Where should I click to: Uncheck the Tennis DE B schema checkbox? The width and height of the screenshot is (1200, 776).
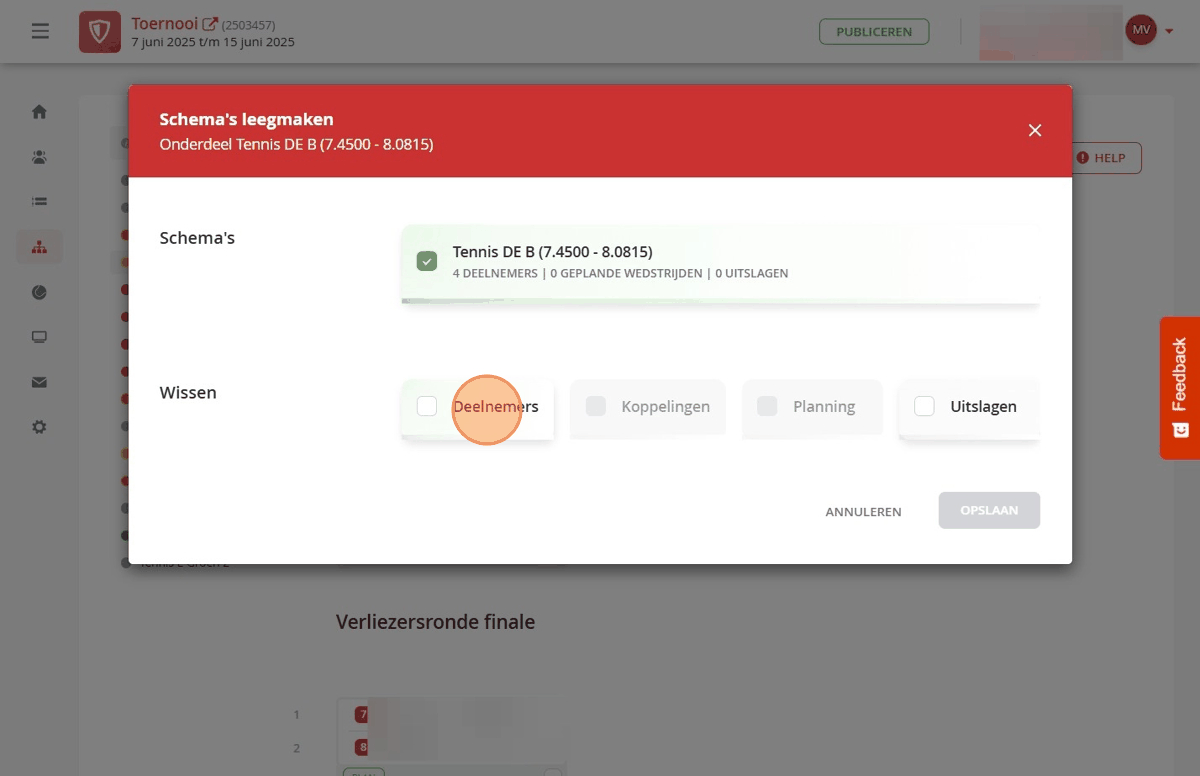point(427,262)
